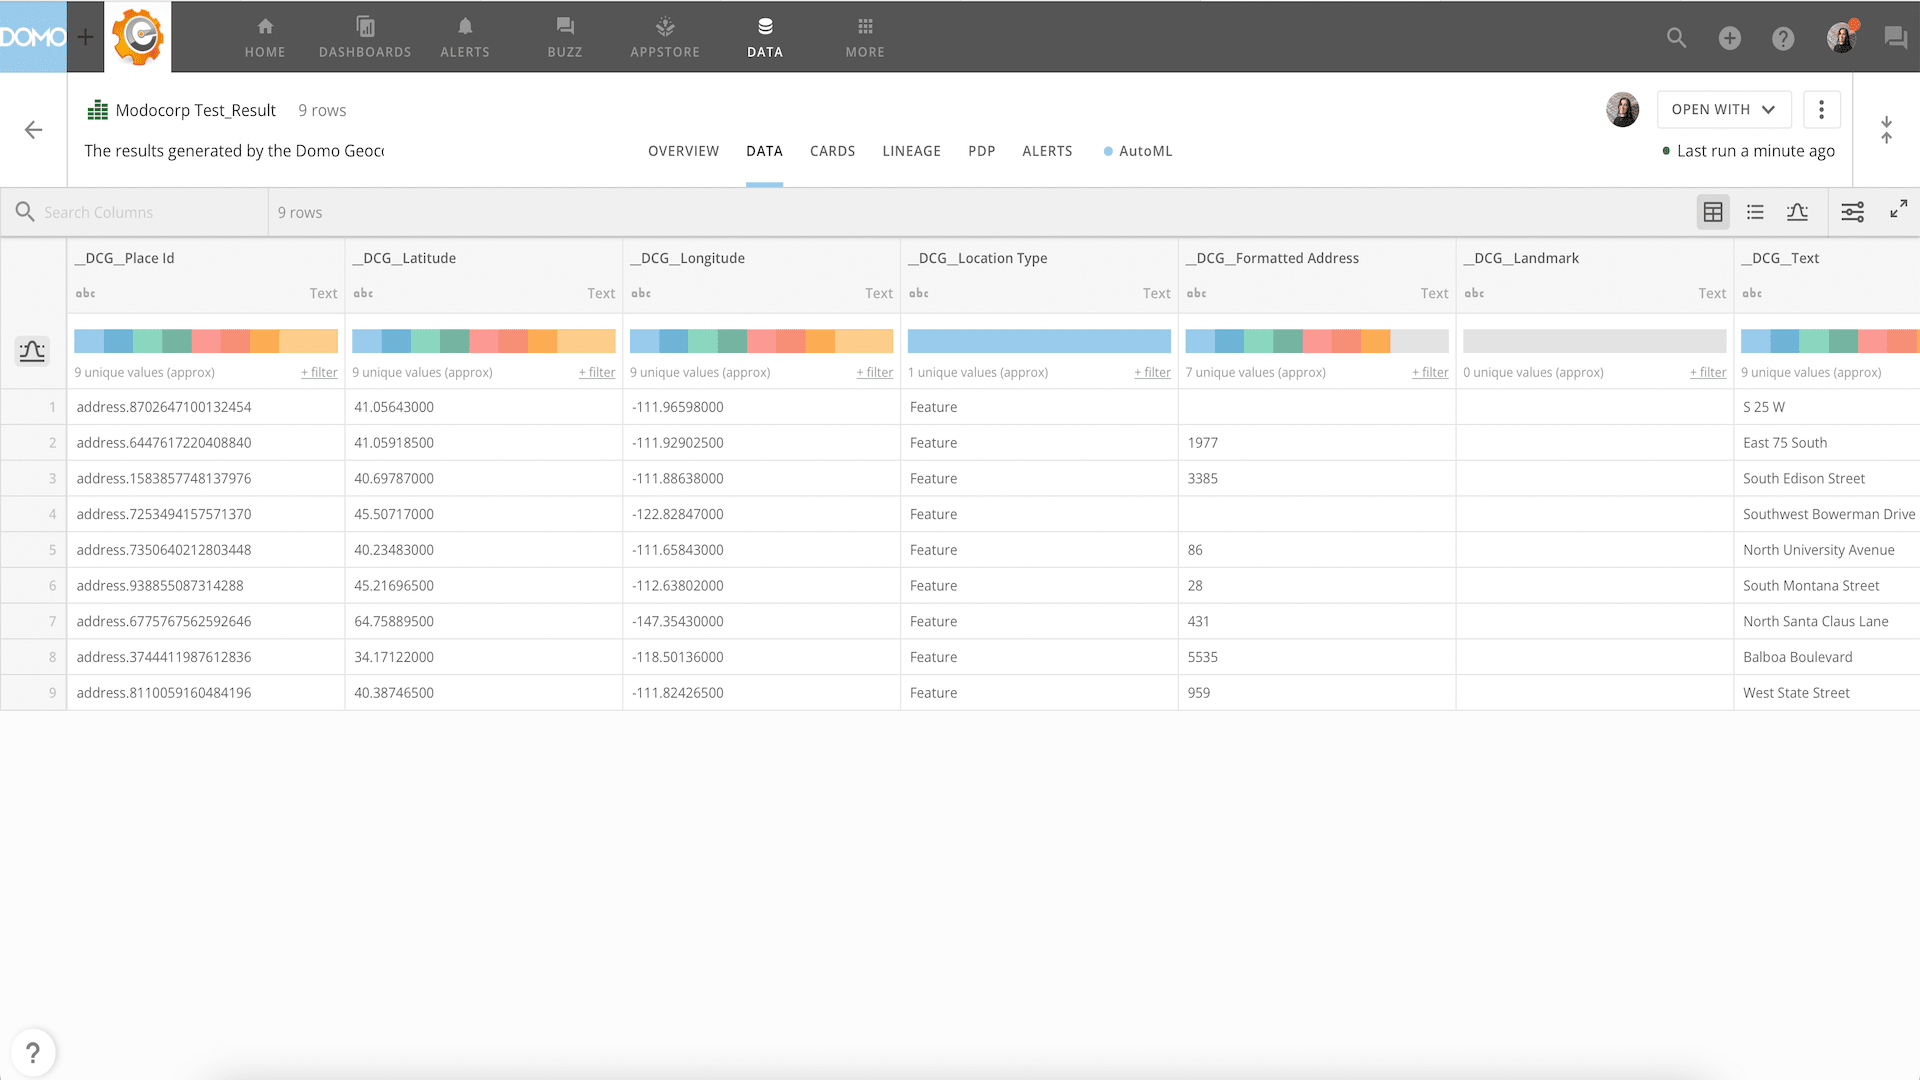Viewport: 1920px width, 1080px height.
Task: Open the Buzz chat panel icon
Action: 1895,38
